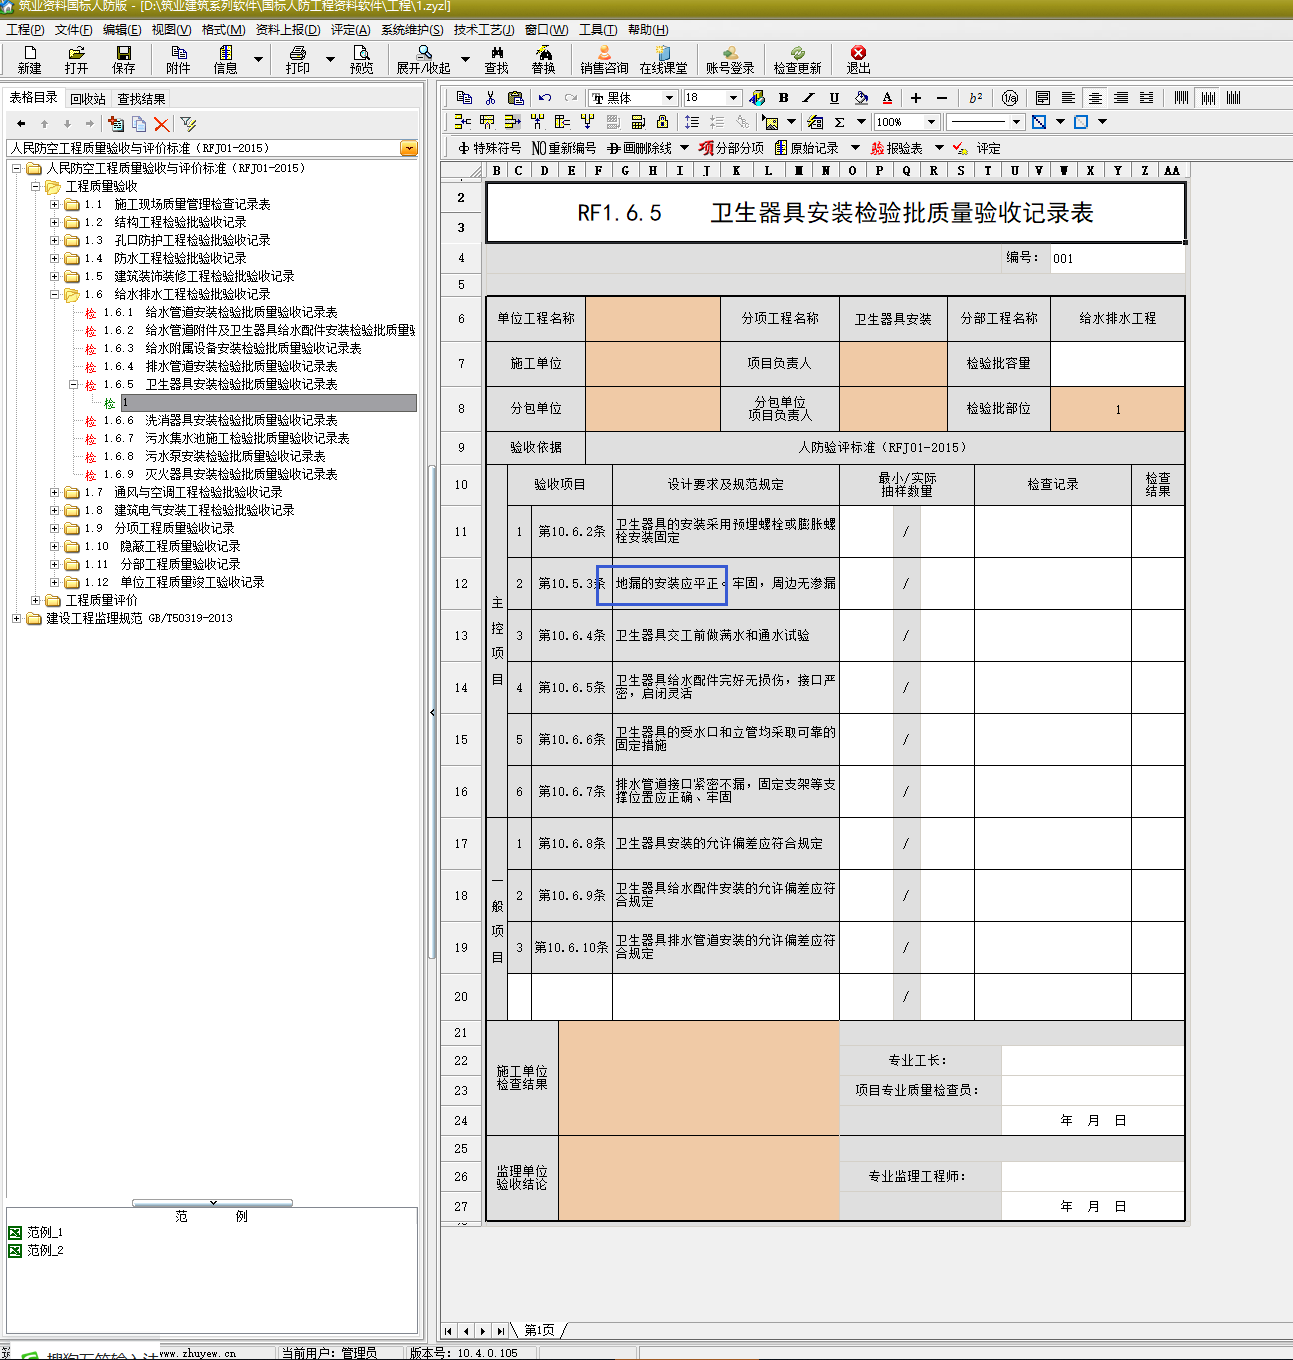Open the 编辑(E) menu
This screenshot has width=1293, height=1360.
122,30
